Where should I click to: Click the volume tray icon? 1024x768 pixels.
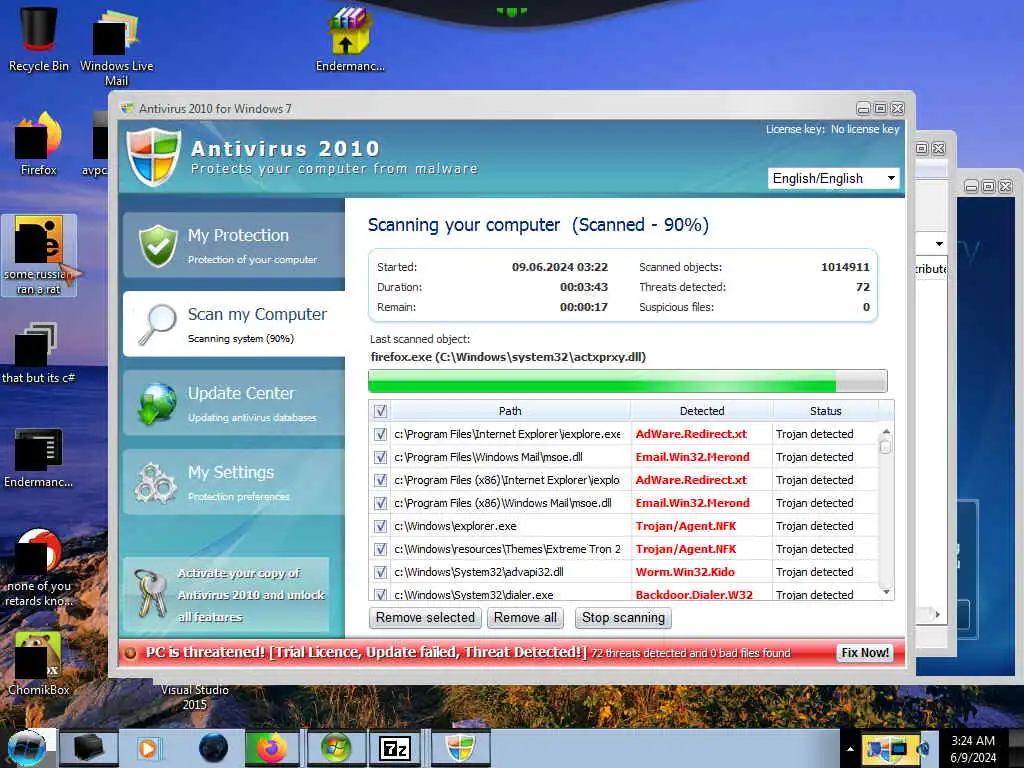(x=923, y=748)
